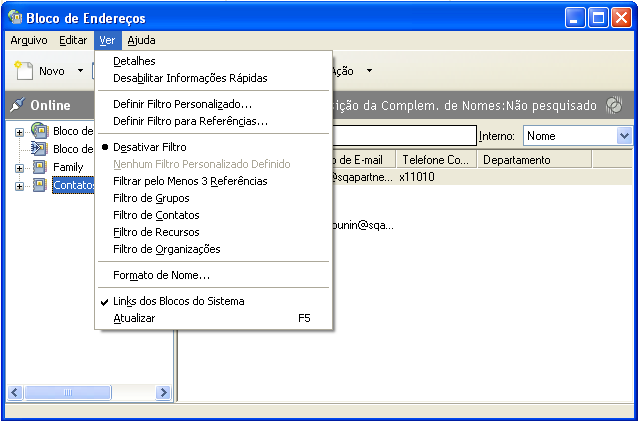Click the Ação toolbar button
Screen dimensions: 638x421
click(x=343, y=71)
